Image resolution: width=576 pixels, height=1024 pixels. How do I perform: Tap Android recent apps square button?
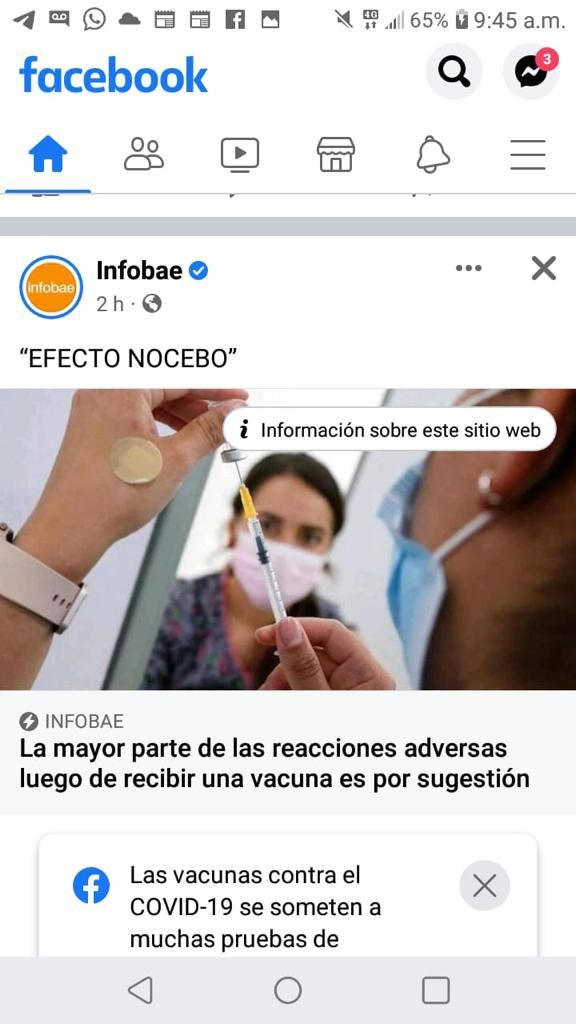point(436,990)
